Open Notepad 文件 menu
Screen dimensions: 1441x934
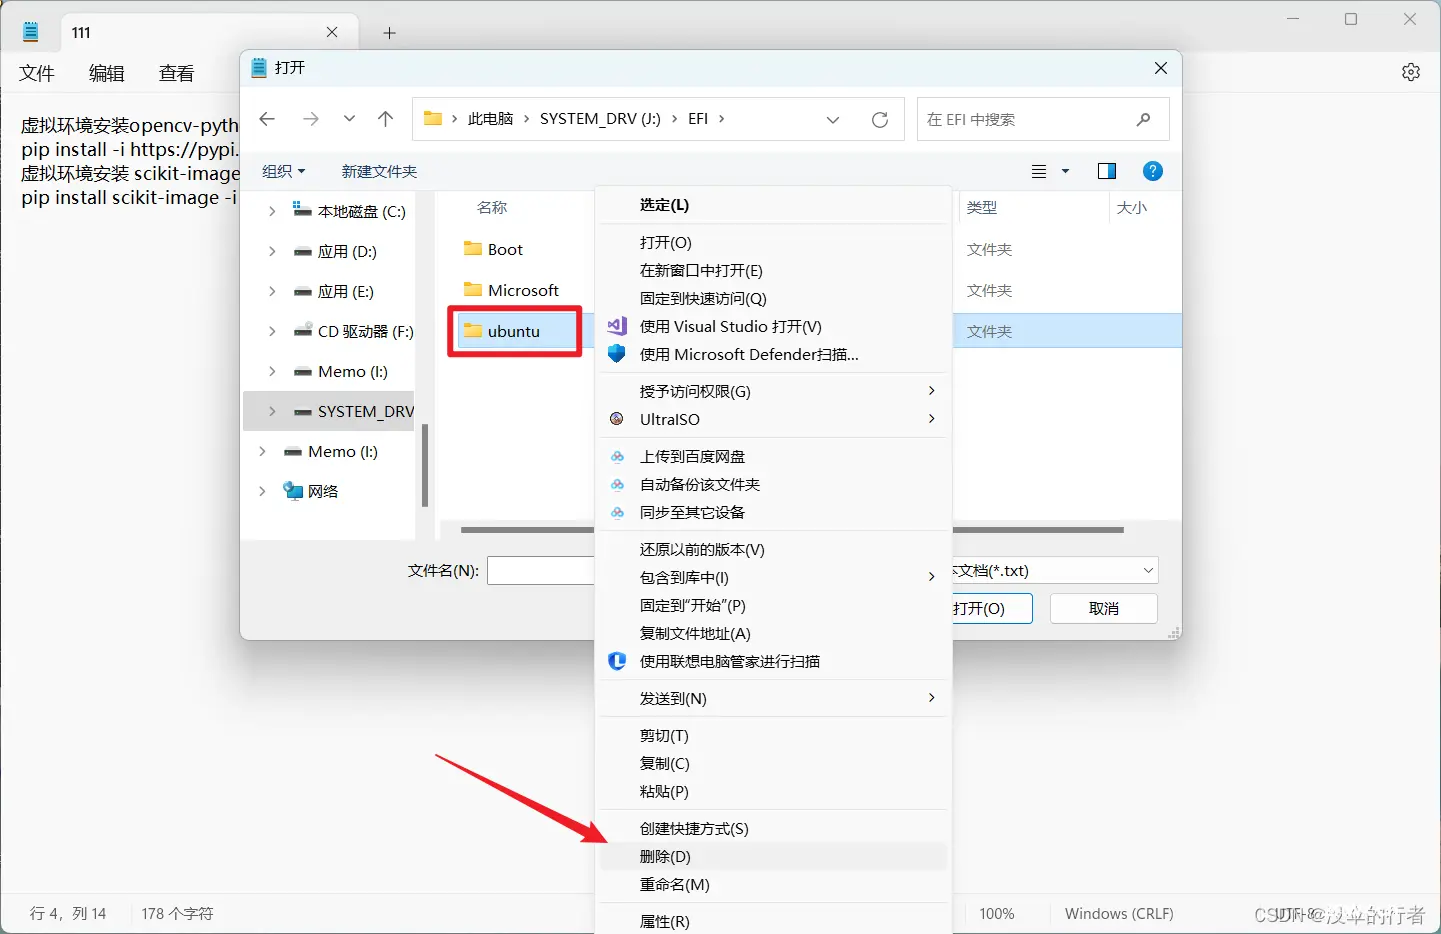pyautogui.click(x=37, y=73)
